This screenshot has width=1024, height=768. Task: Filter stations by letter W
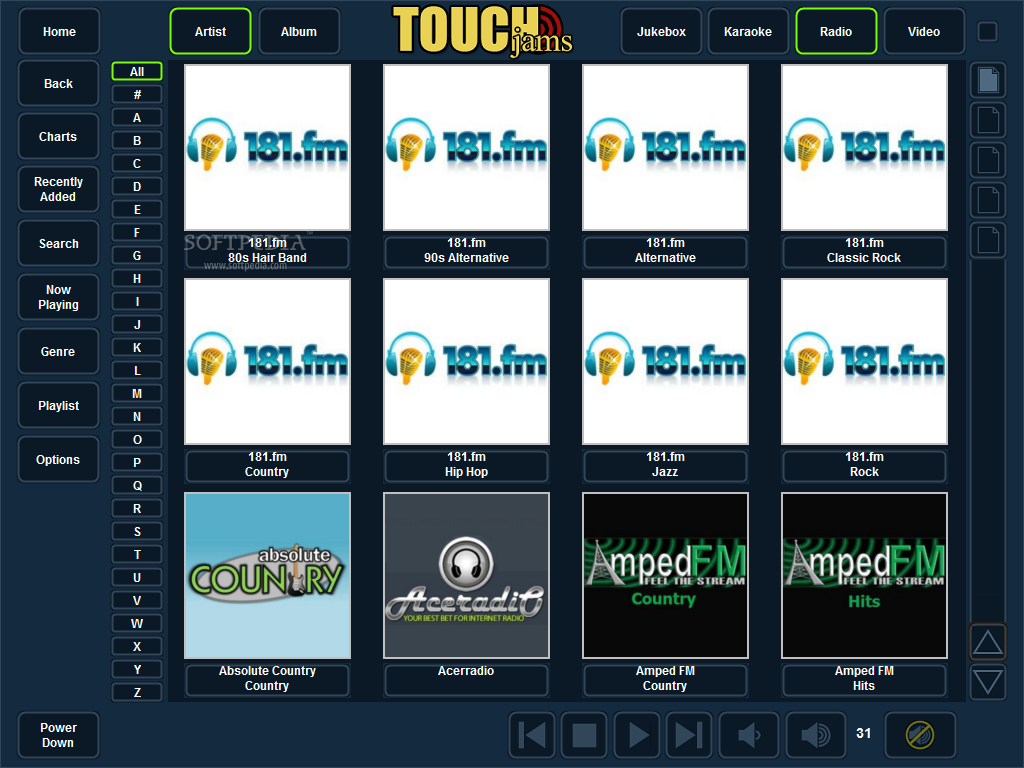click(137, 624)
